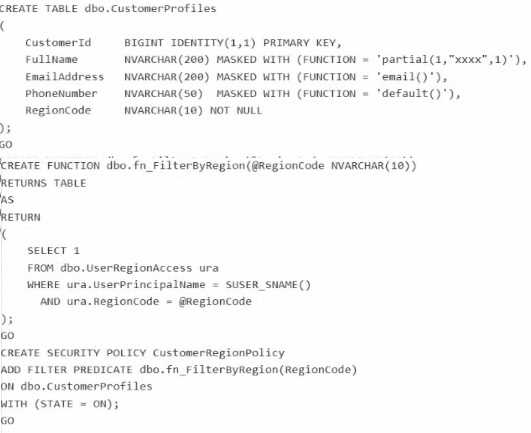This screenshot has width=531, height=433.
Task: Click the CustomerRegionPolicy policy name
Action: click(x=219, y=353)
